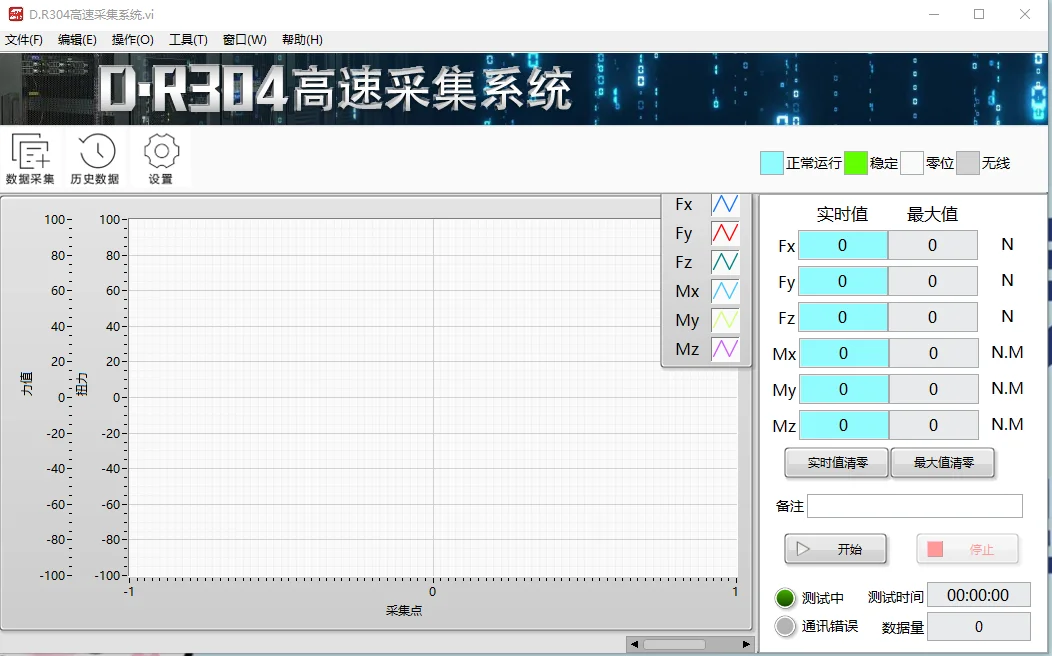Click the Fz 实时值 field
Image resolution: width=1052 pixels, height=656 pixels.
coord(843,317)
